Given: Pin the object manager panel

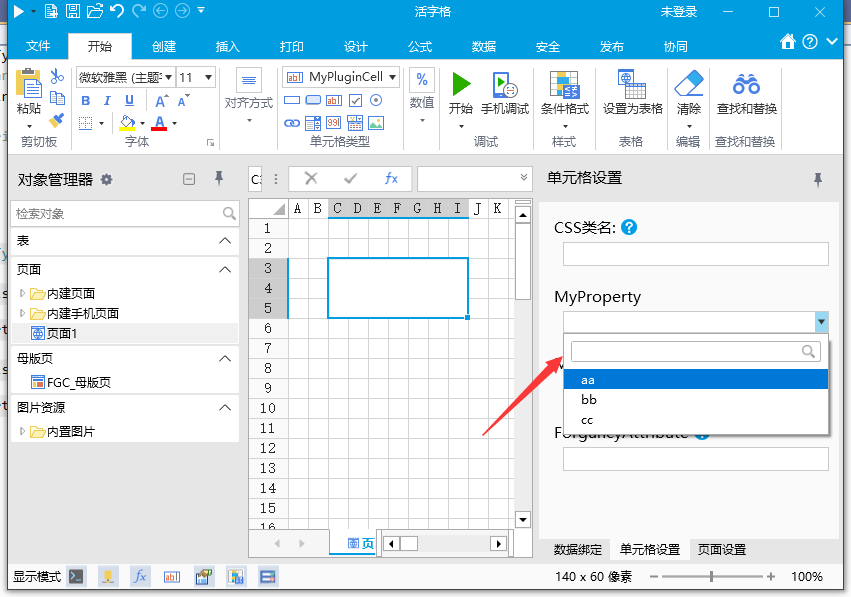Looking at the screenshot, I should (219, 178).
